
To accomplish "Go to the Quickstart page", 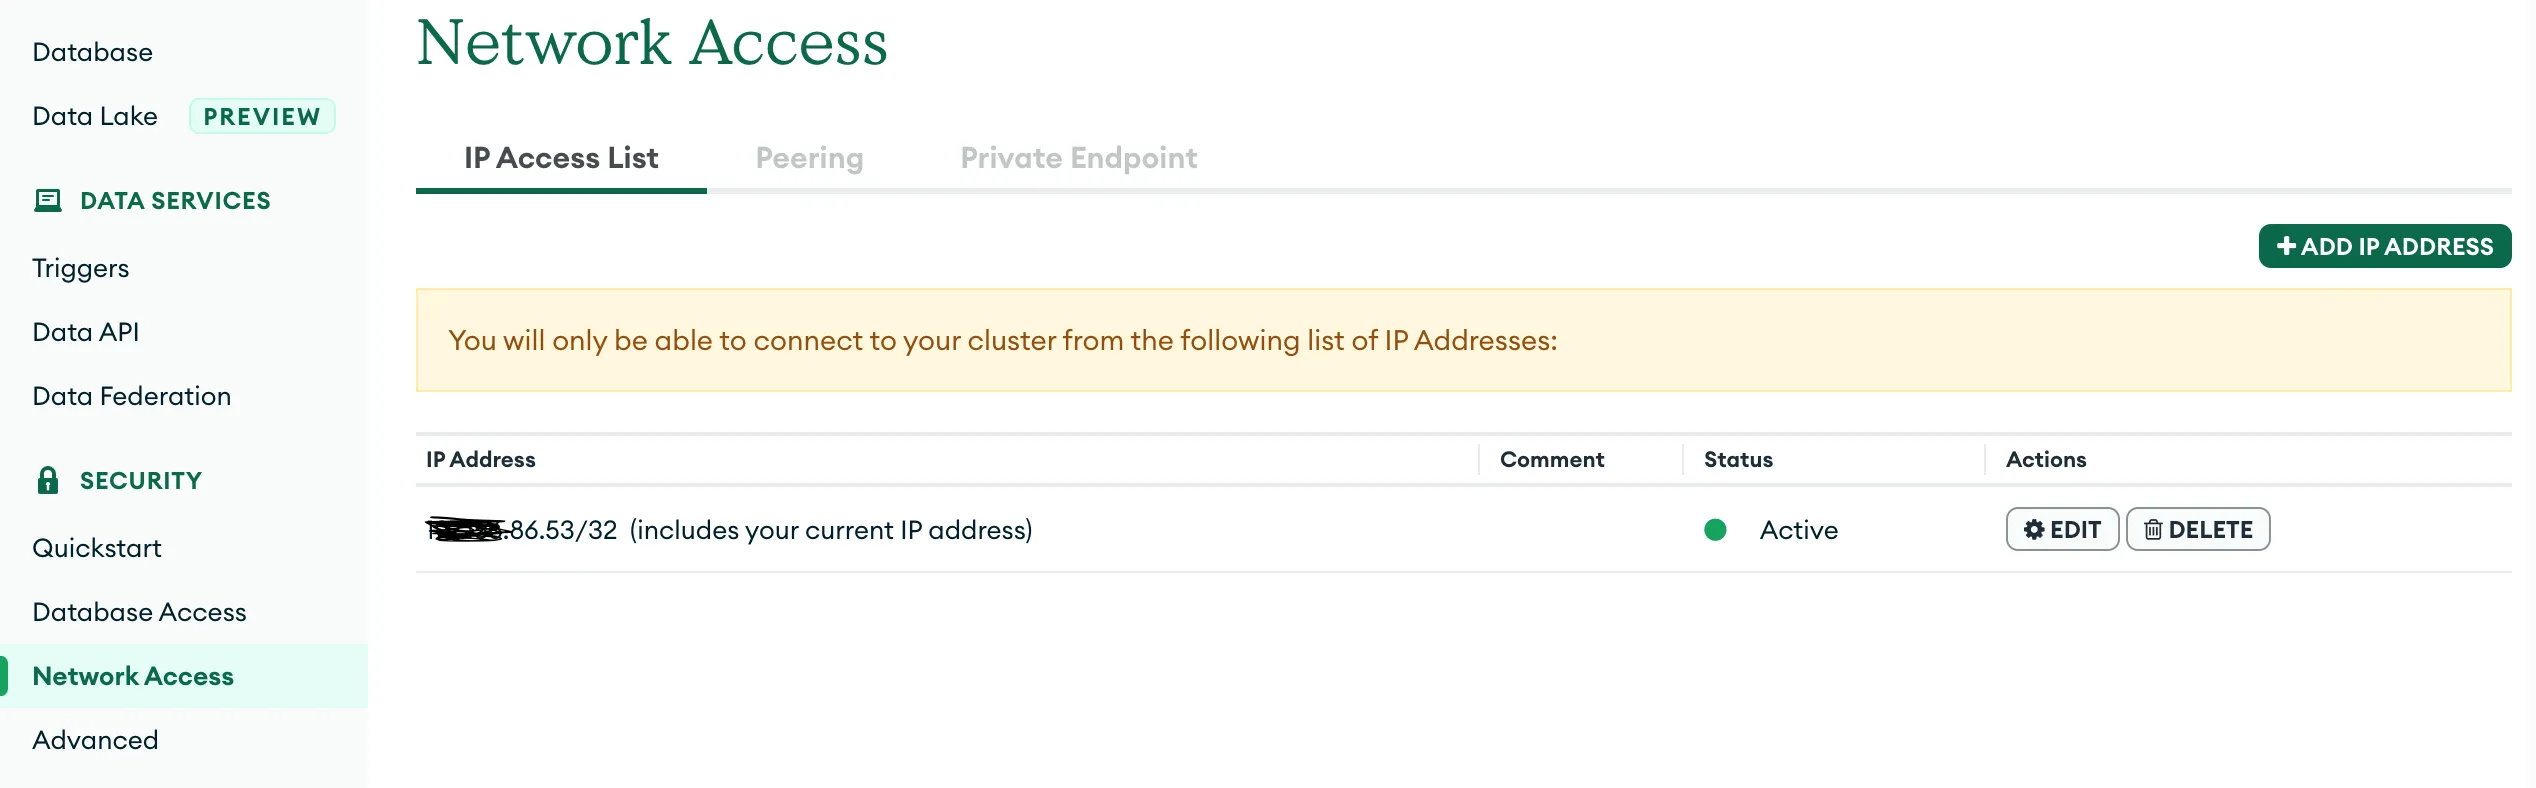I will click(97, 548).
